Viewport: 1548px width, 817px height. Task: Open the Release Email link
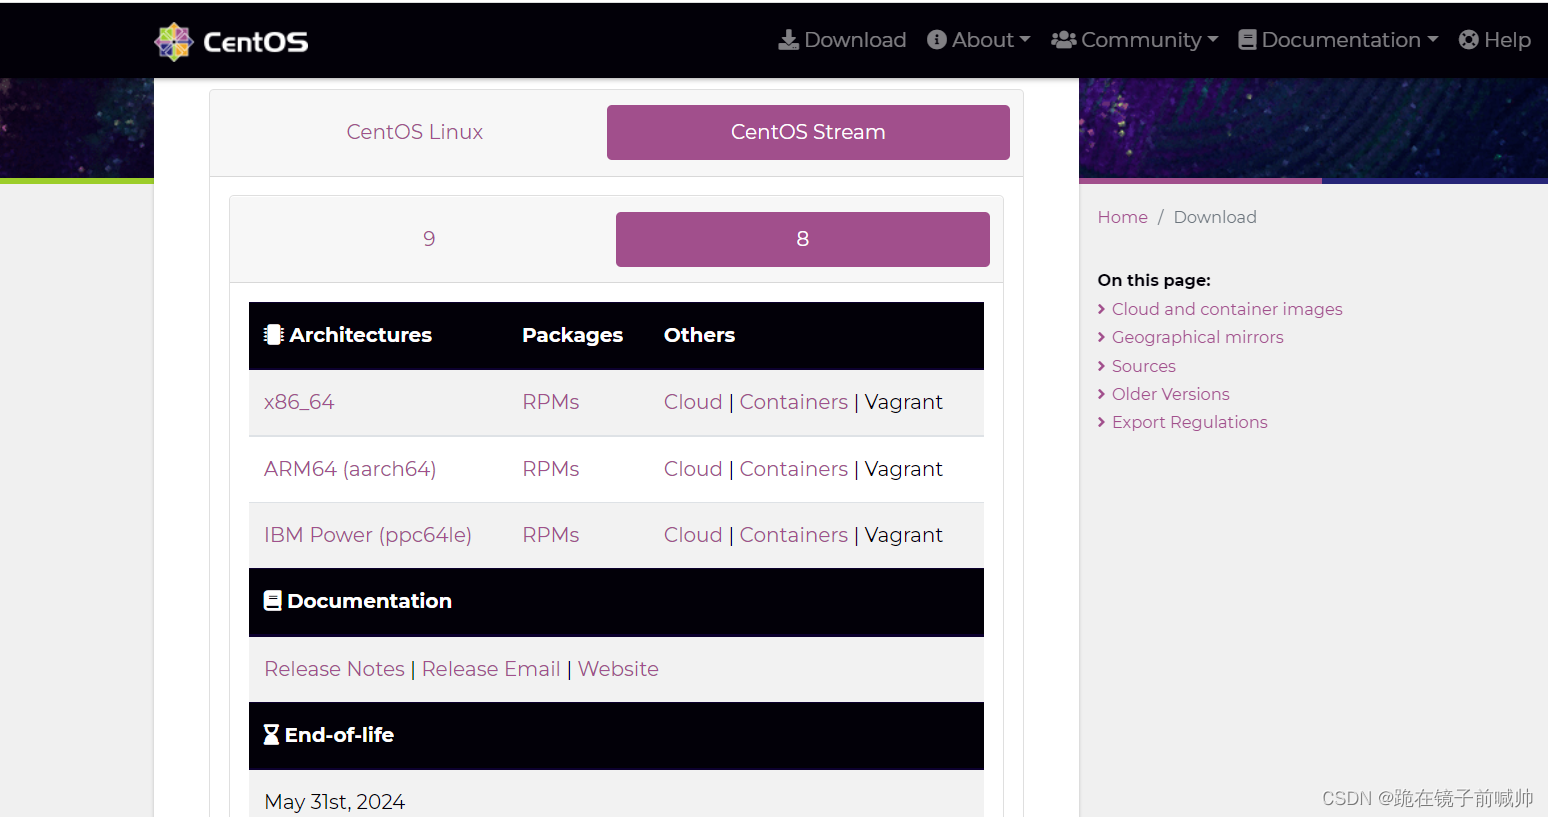[x=491, y=669]
